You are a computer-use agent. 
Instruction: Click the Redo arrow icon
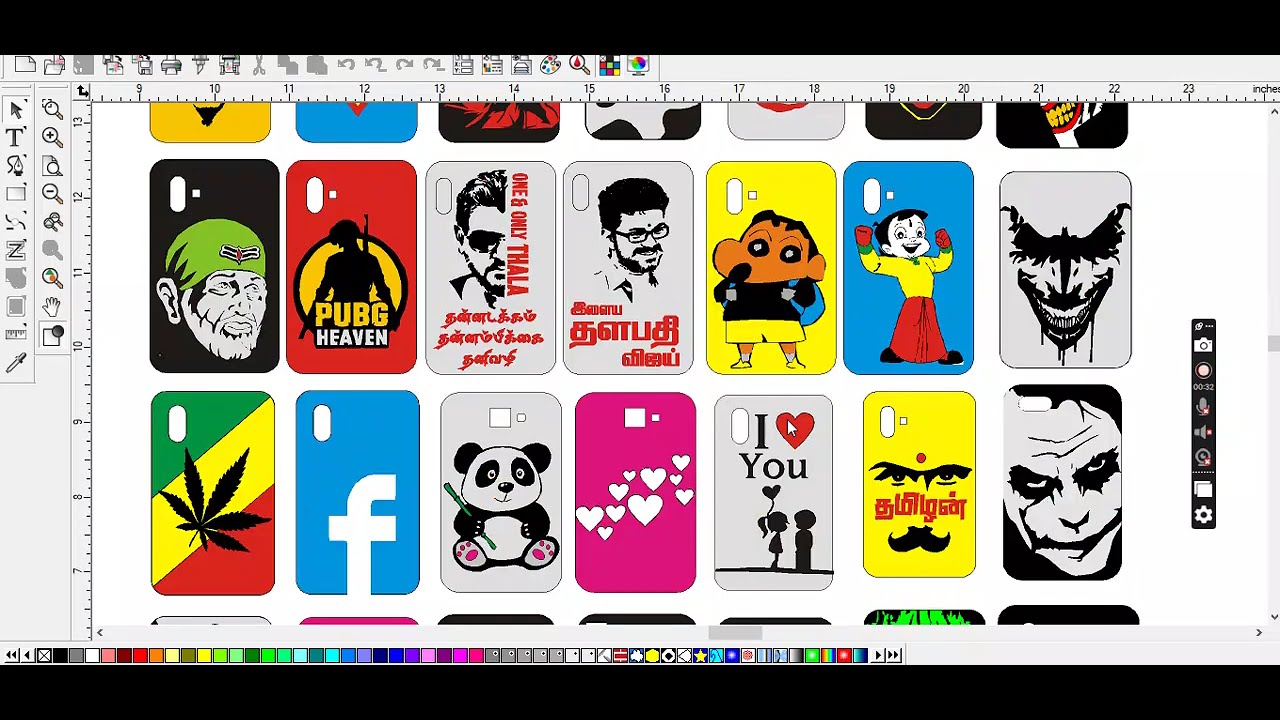coord(405,65)
